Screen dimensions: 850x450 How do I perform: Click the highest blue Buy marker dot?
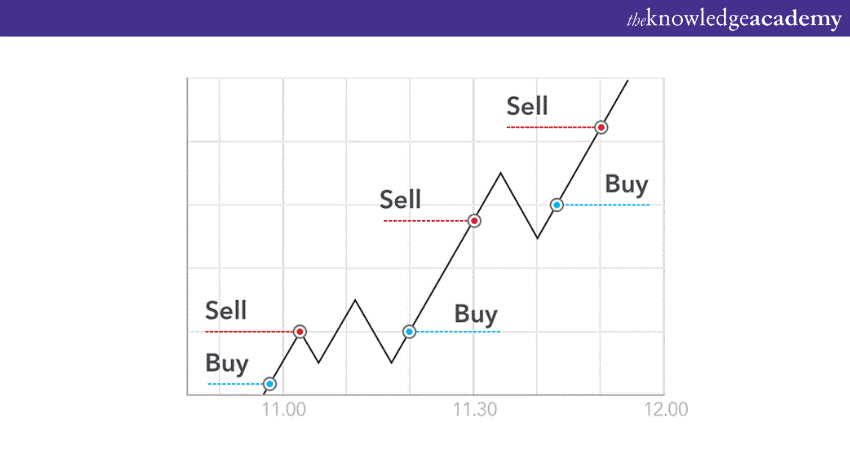pyautogui.click(x=557, y=205)
